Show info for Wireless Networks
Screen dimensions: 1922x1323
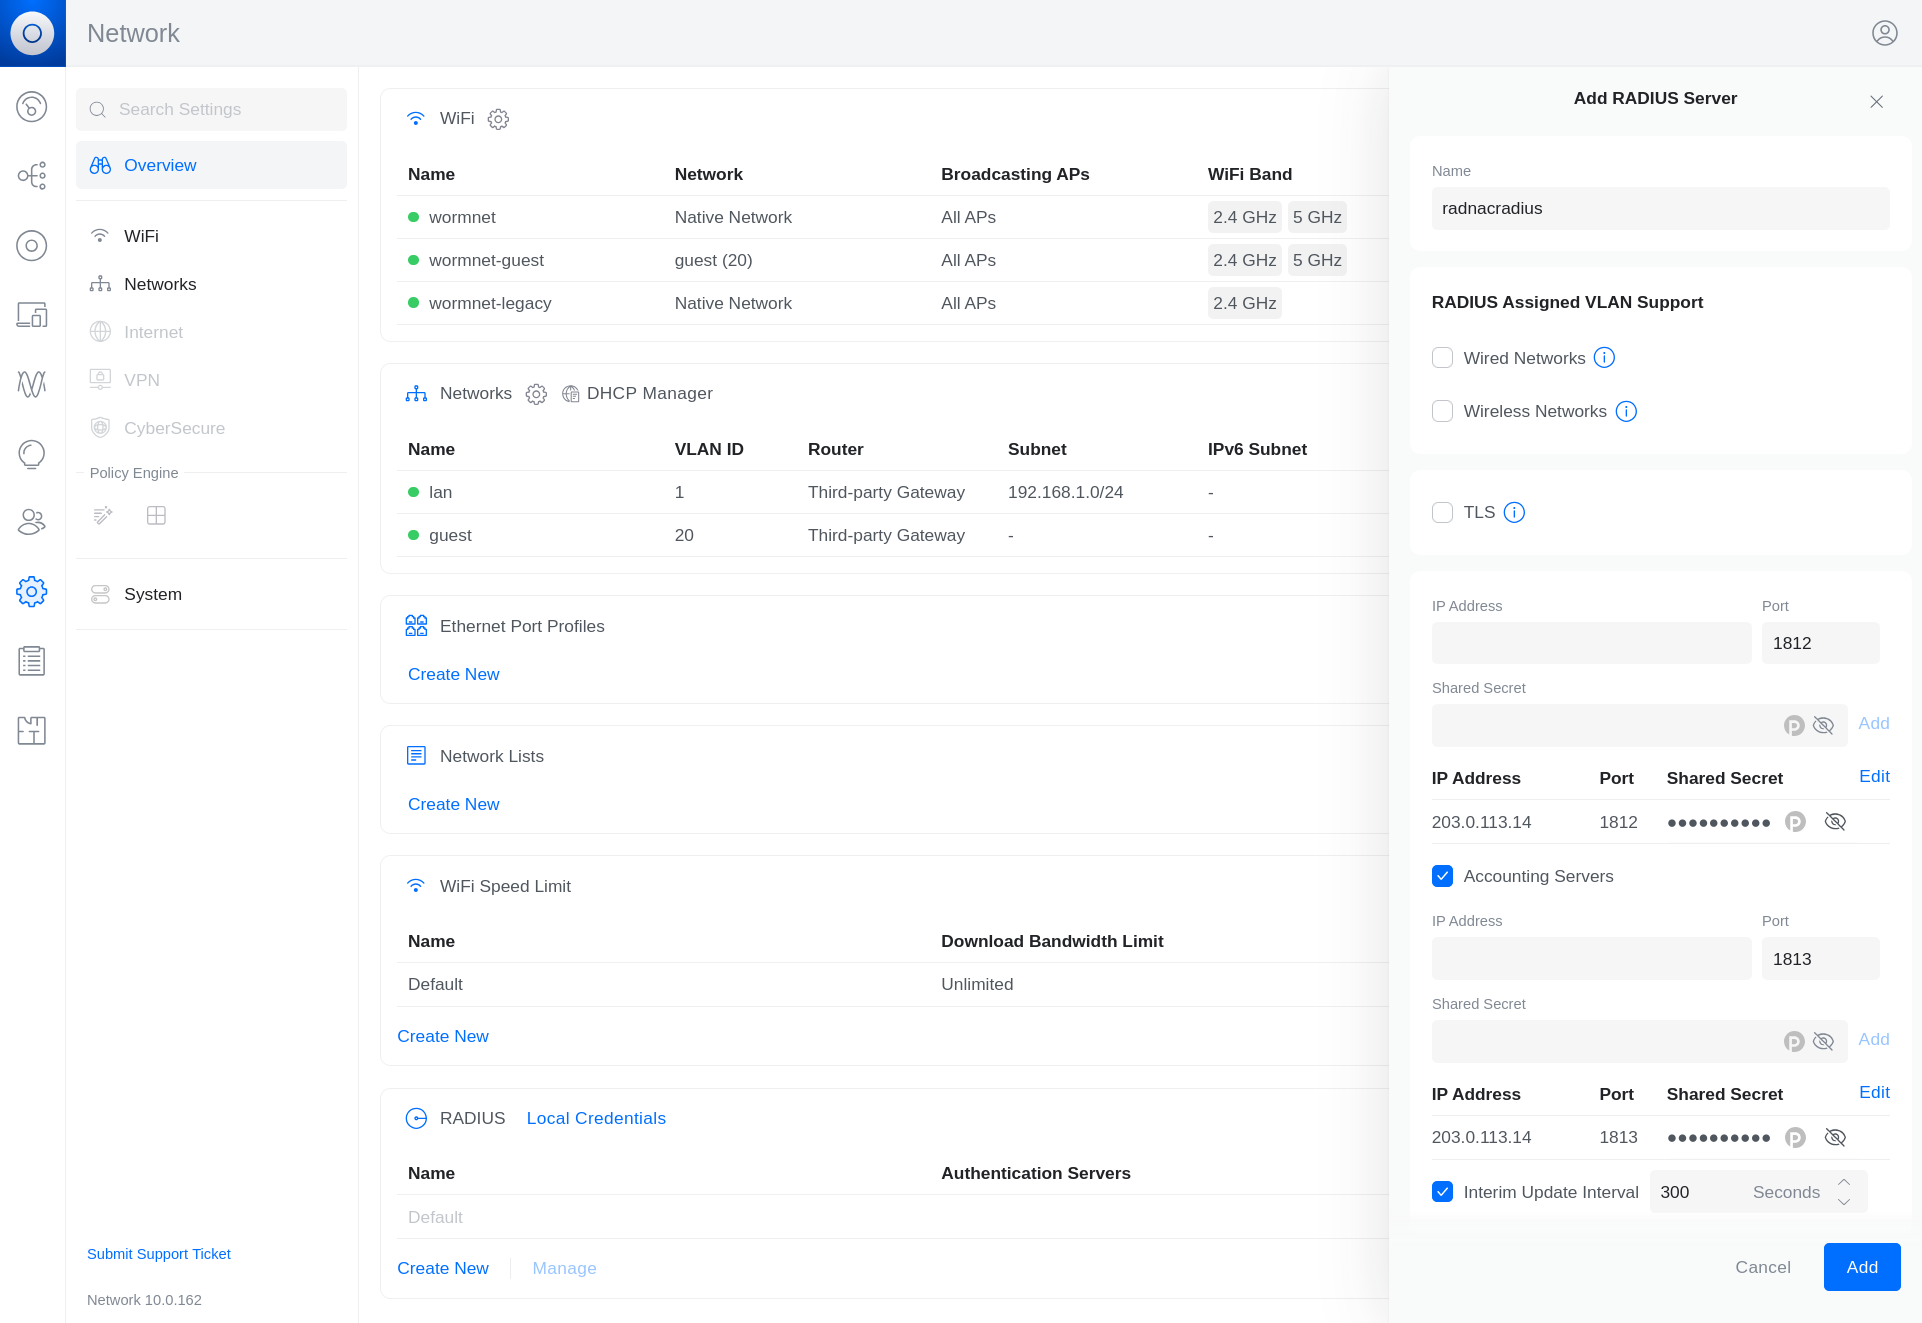[1626, 411]
